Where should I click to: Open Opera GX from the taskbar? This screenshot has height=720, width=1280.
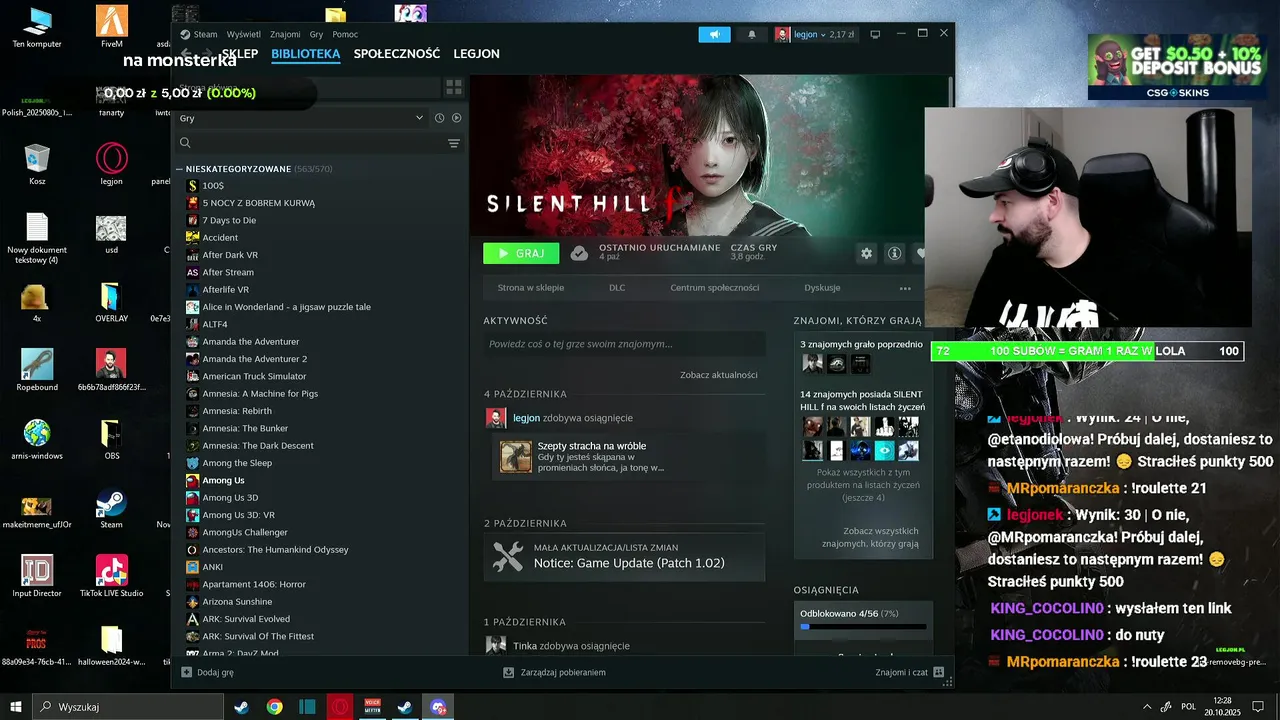coord(340,707)
